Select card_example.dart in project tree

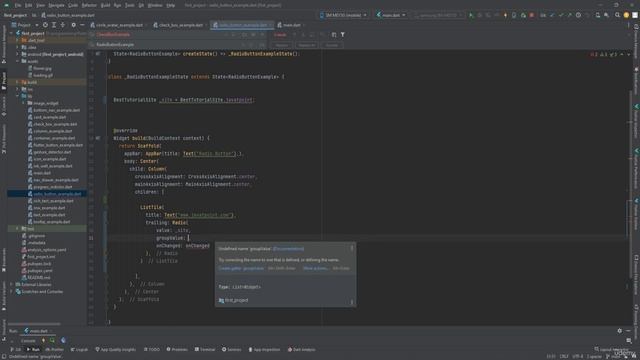tap(49, 117)
